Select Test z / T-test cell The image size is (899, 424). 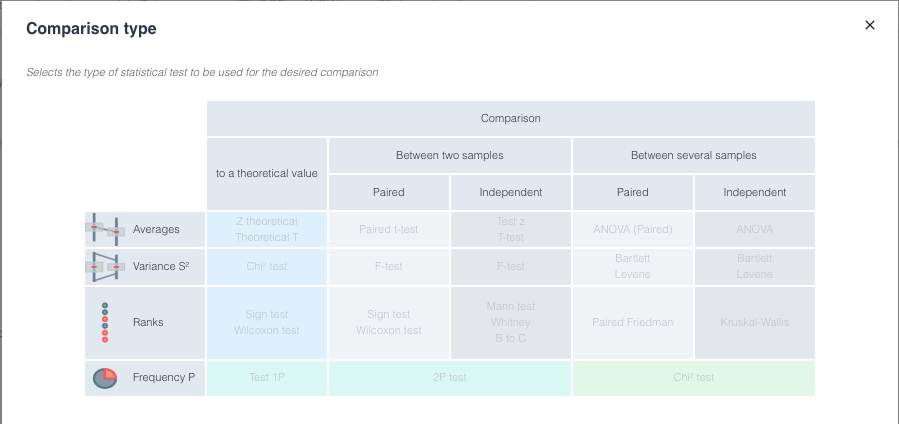pos(510,229)
